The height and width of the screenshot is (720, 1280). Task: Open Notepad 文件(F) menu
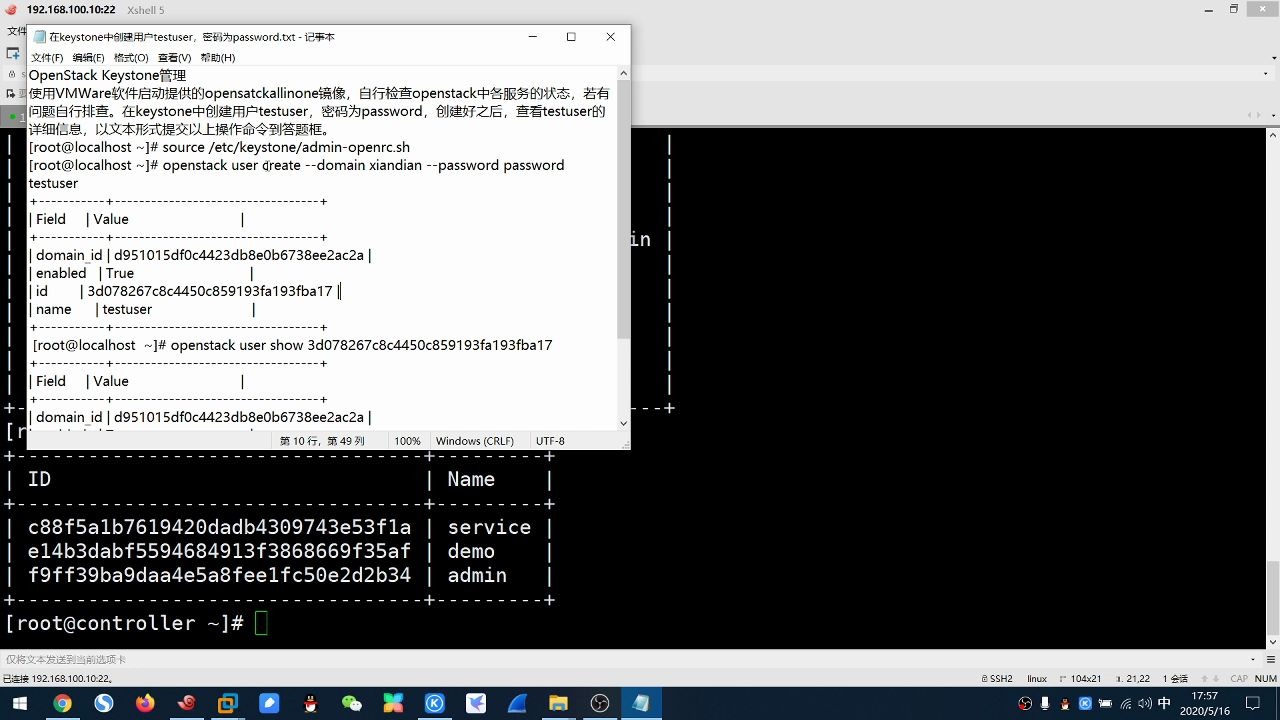[47, 58]
